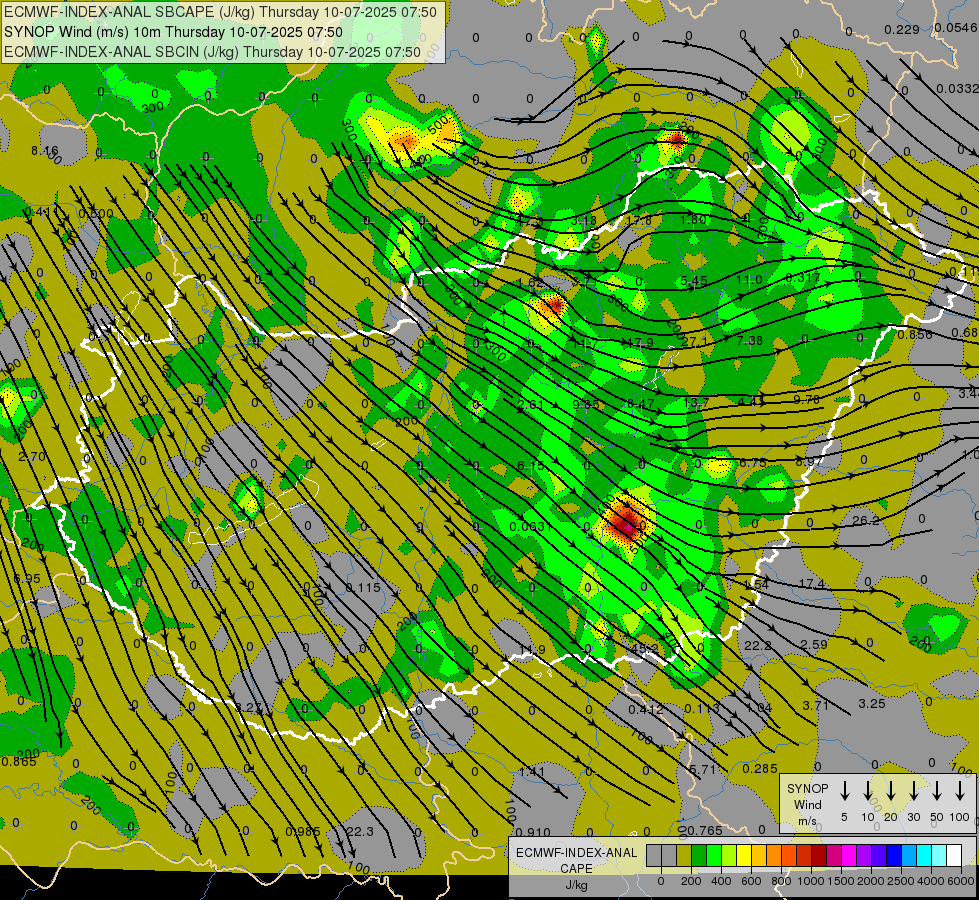Pick the dark green swatch in the CAPE color bar
Viewport: 979px width, 900px height.
coord(699,856)
